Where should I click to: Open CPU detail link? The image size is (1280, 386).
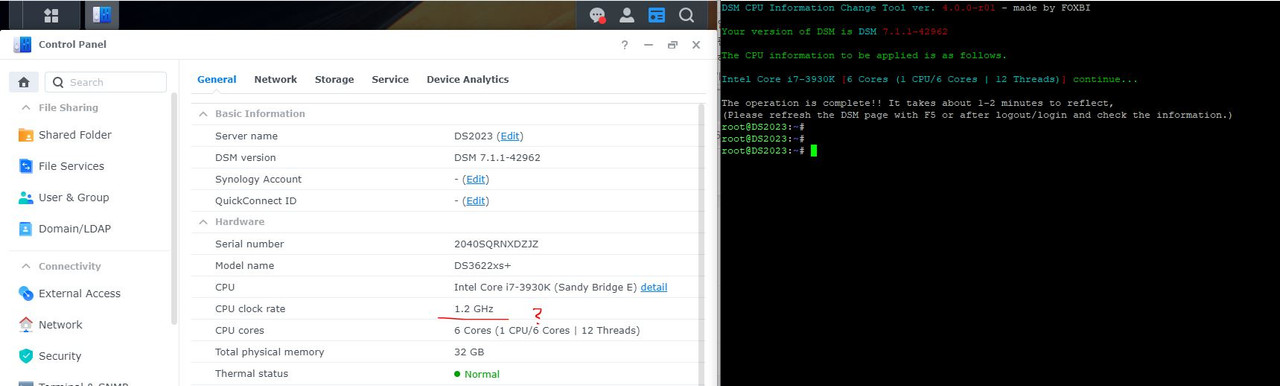(x=654, y=287)
